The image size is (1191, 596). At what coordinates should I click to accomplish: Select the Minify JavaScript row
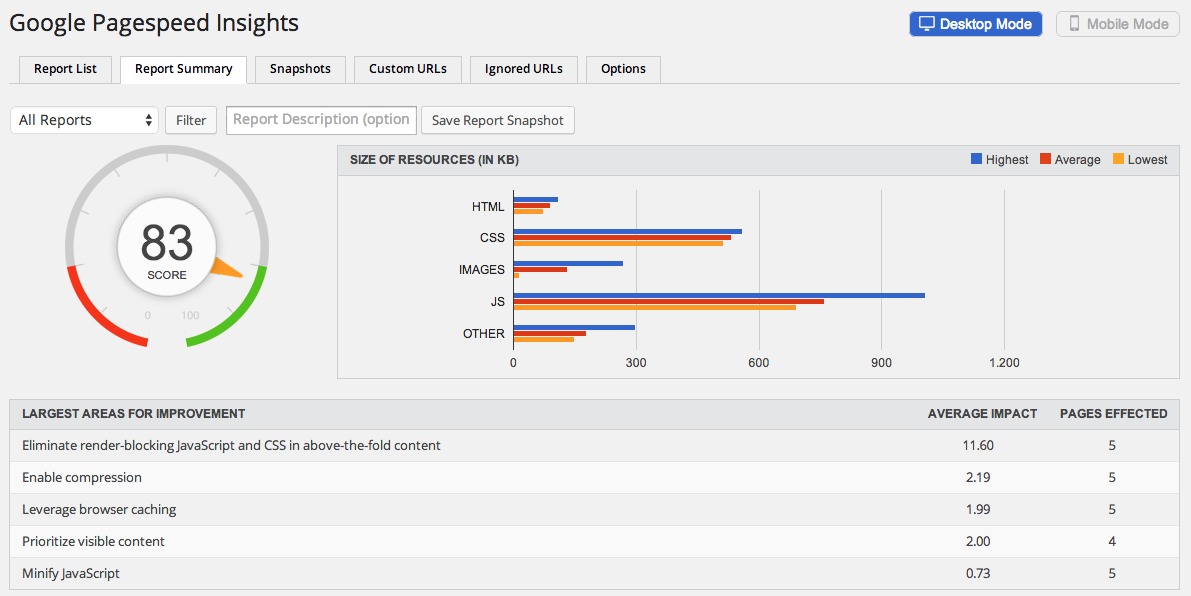(595, 573)
